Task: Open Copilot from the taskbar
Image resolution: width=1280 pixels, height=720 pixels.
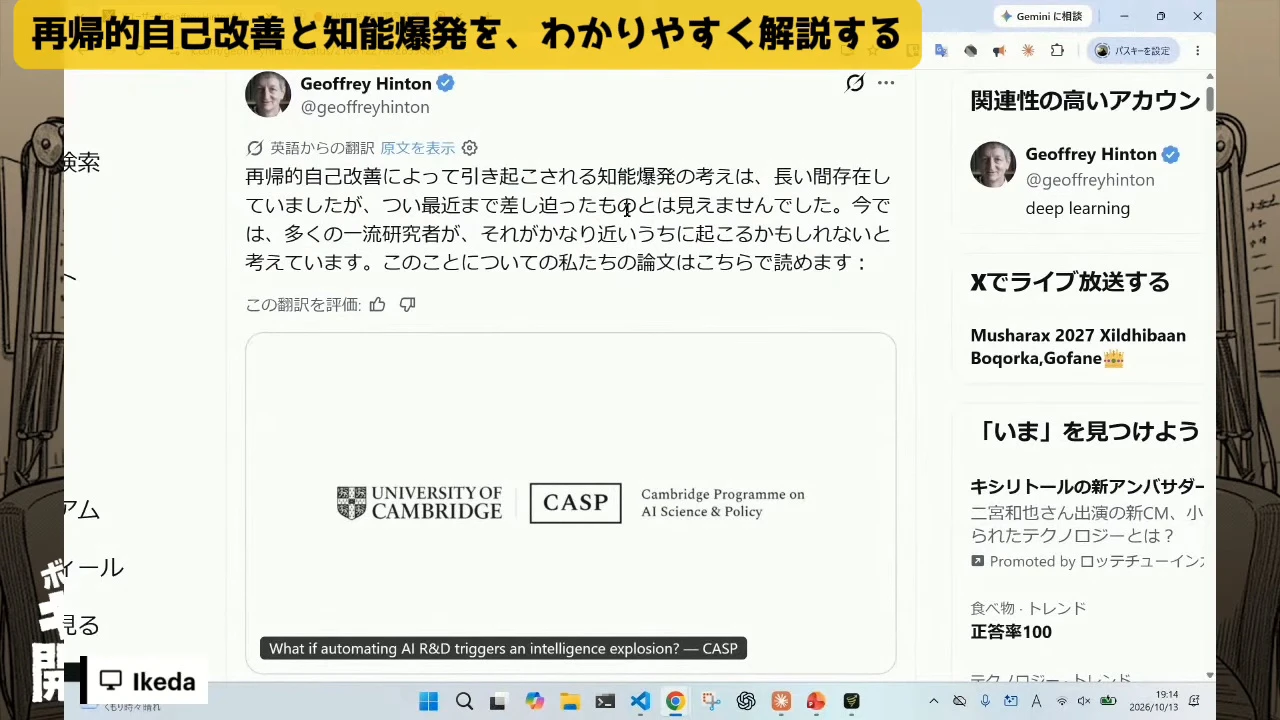Action: 535,701
